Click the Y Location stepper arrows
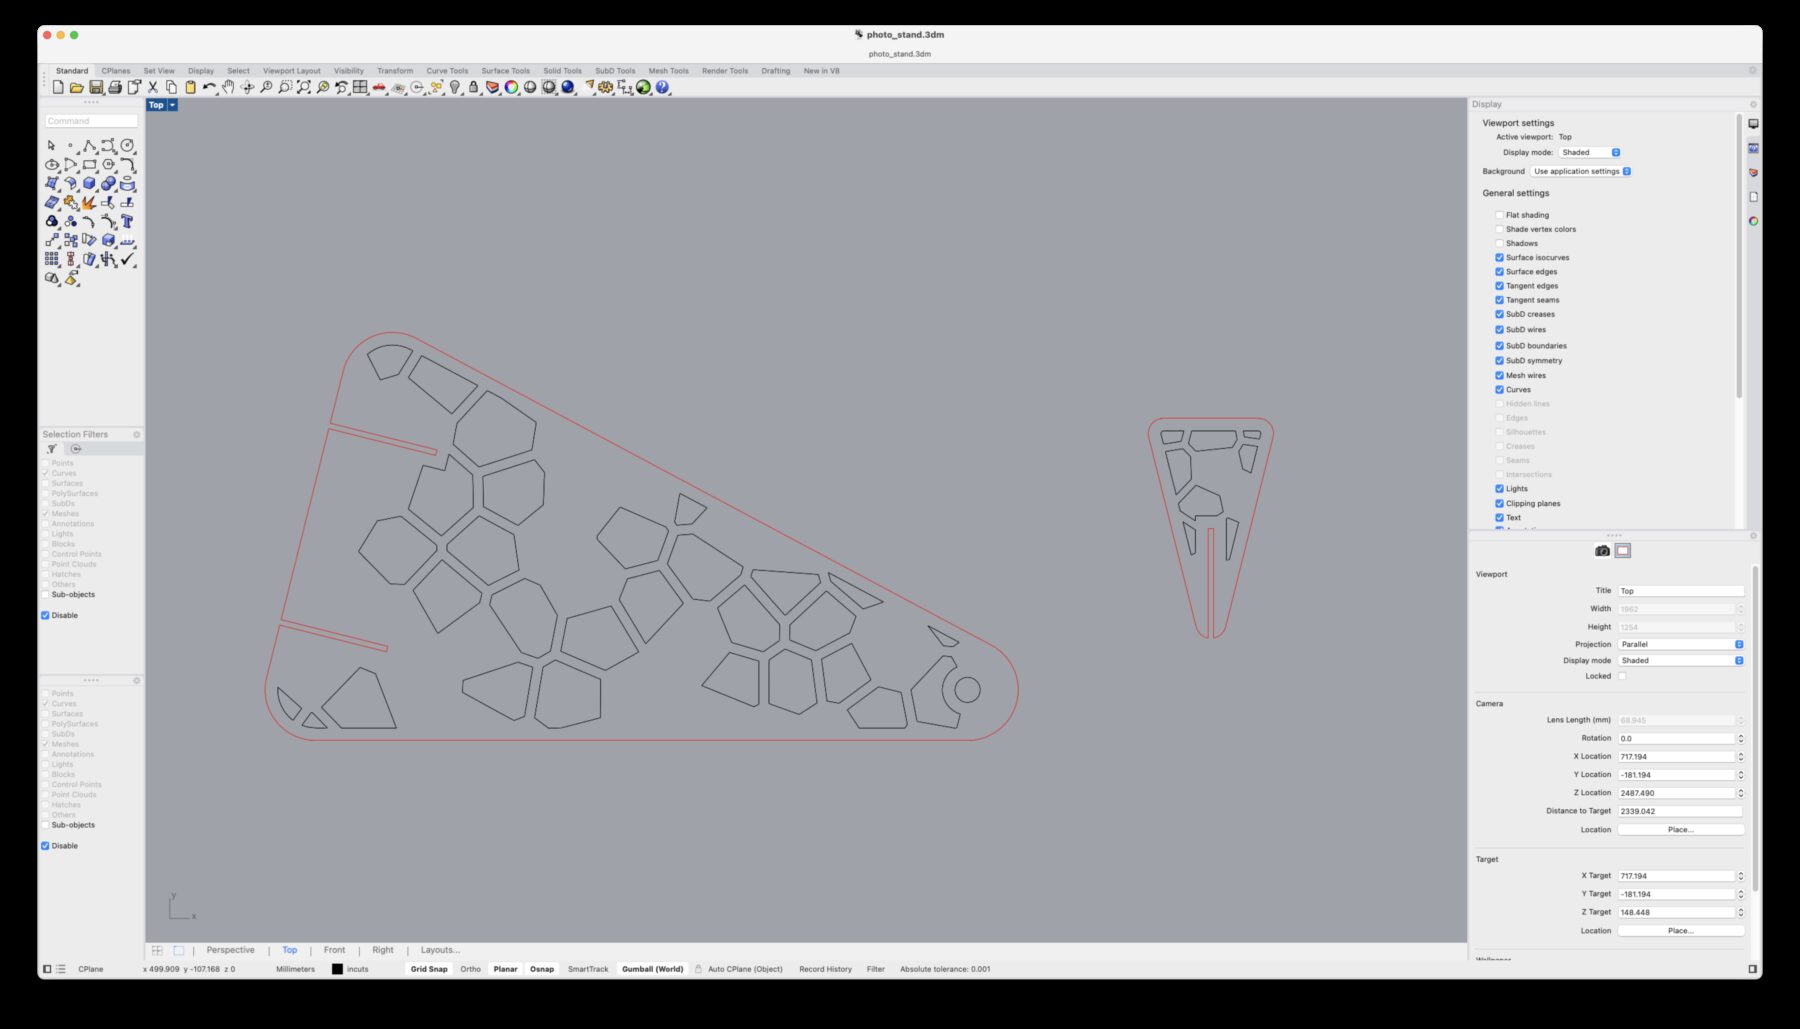Screen dimensions: 1800x1029 coord(1740,775)
